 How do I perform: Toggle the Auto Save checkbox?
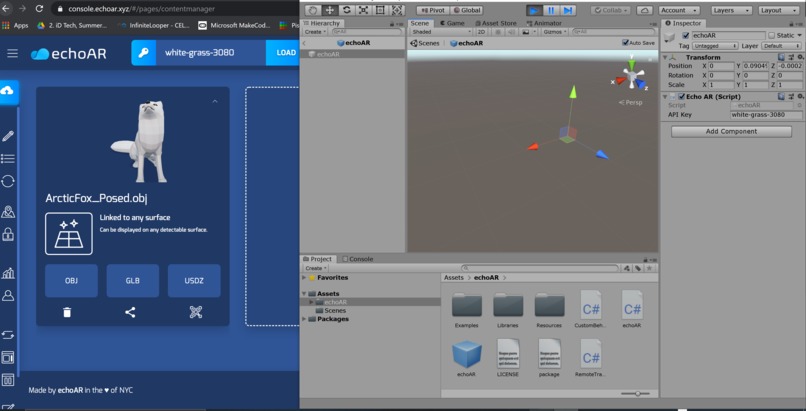pyautogui.click(x=625, y=43)
